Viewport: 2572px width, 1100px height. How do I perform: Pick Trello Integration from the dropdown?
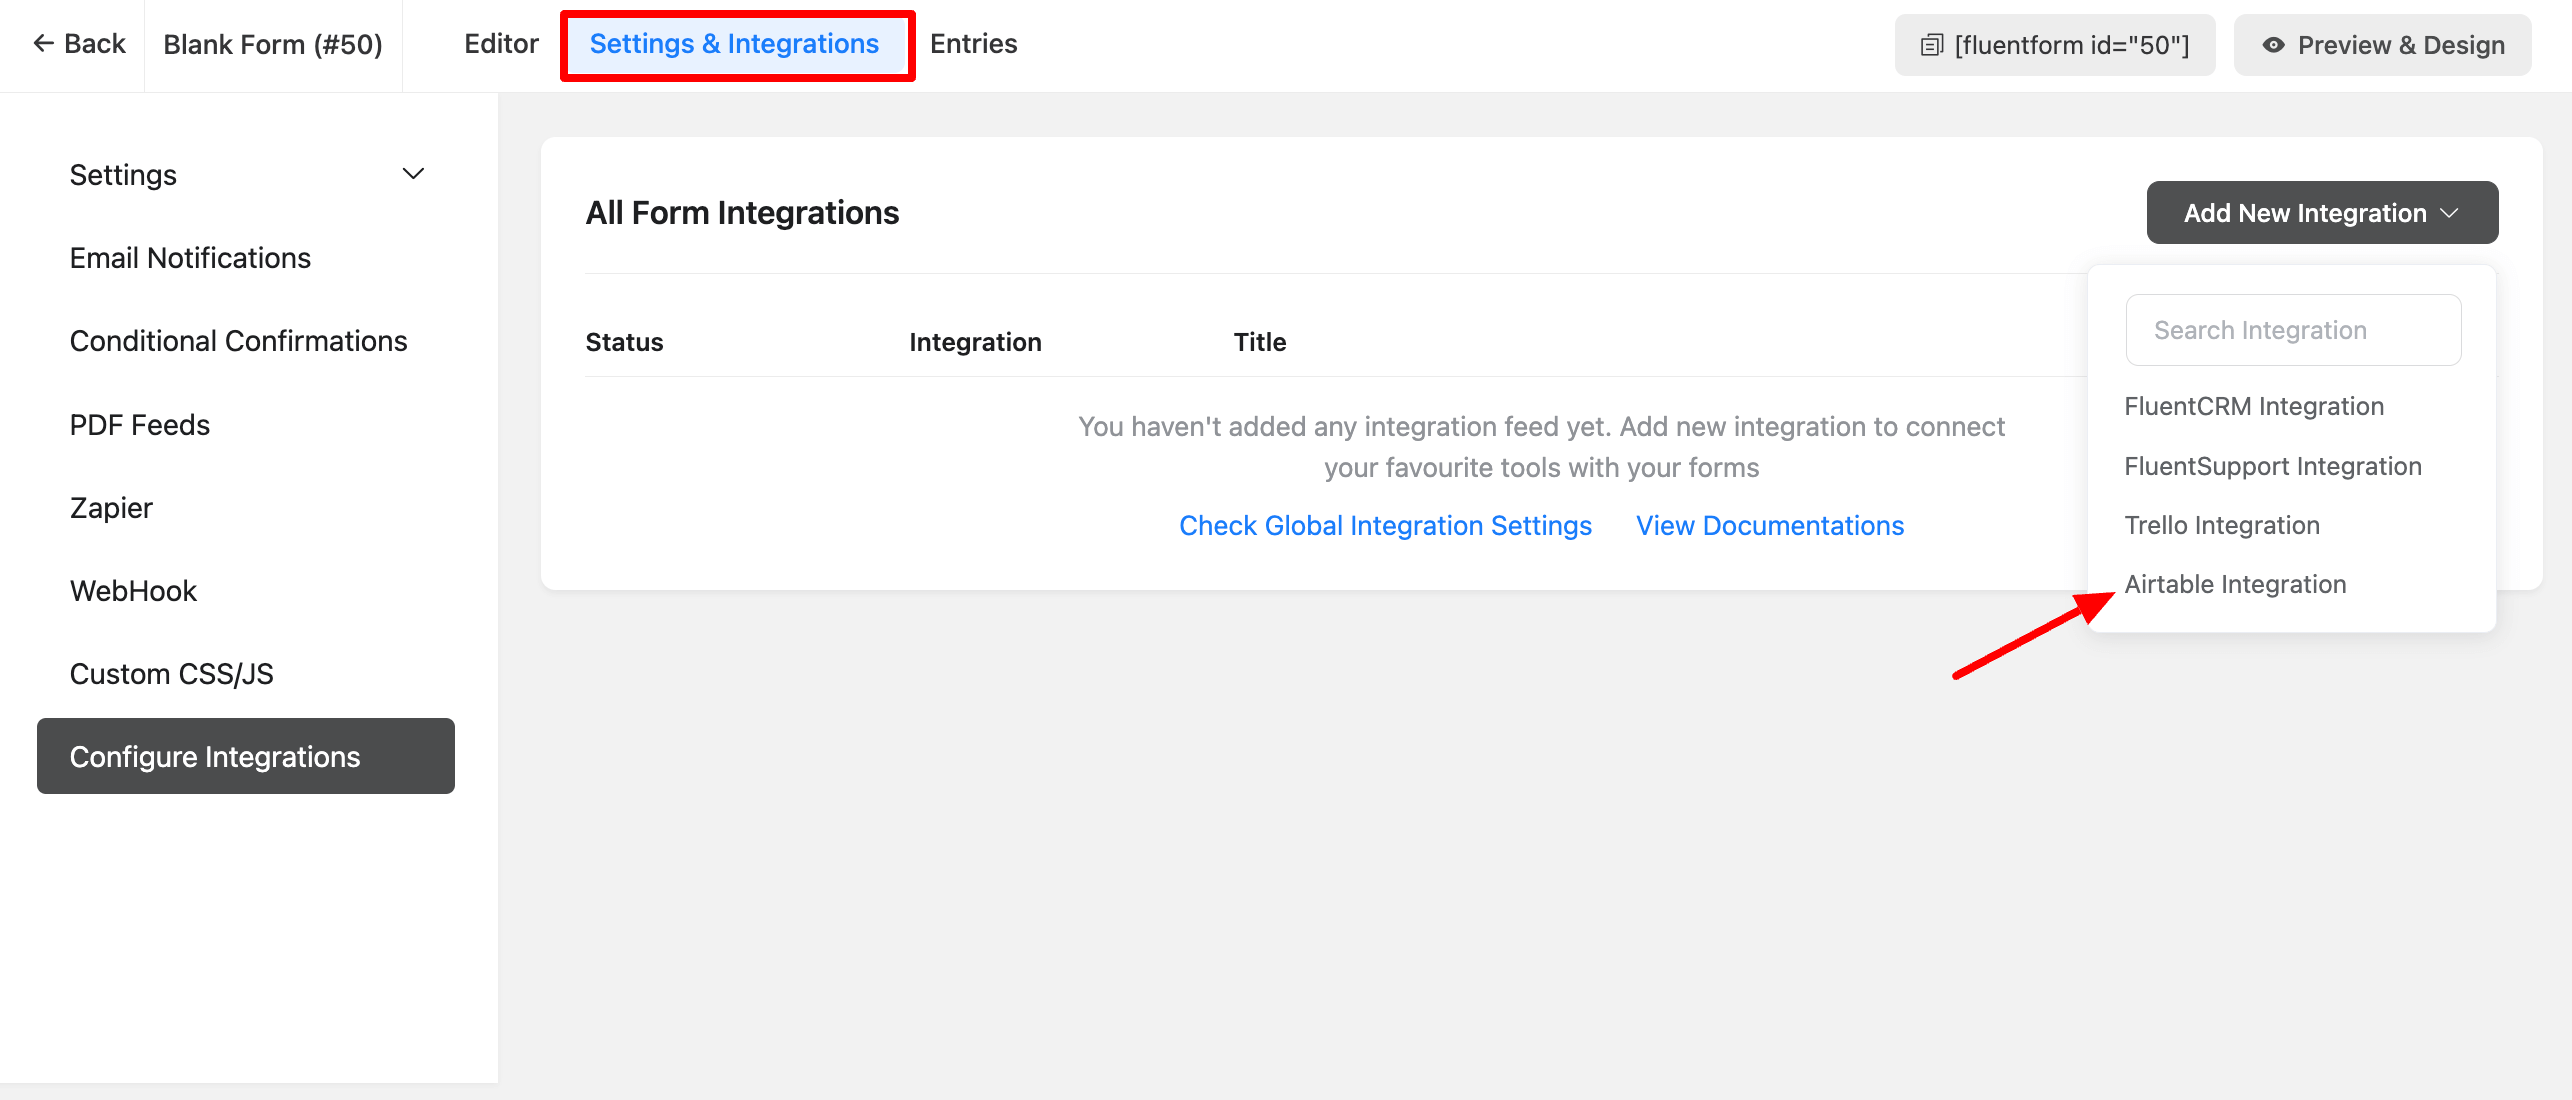2221,525
